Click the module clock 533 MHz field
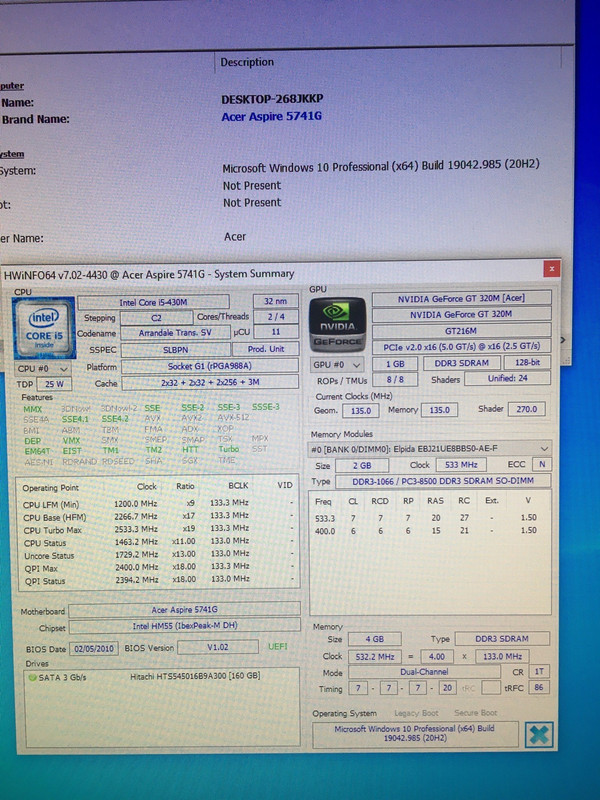Screen dimensions: 600x800 (461, 465)
